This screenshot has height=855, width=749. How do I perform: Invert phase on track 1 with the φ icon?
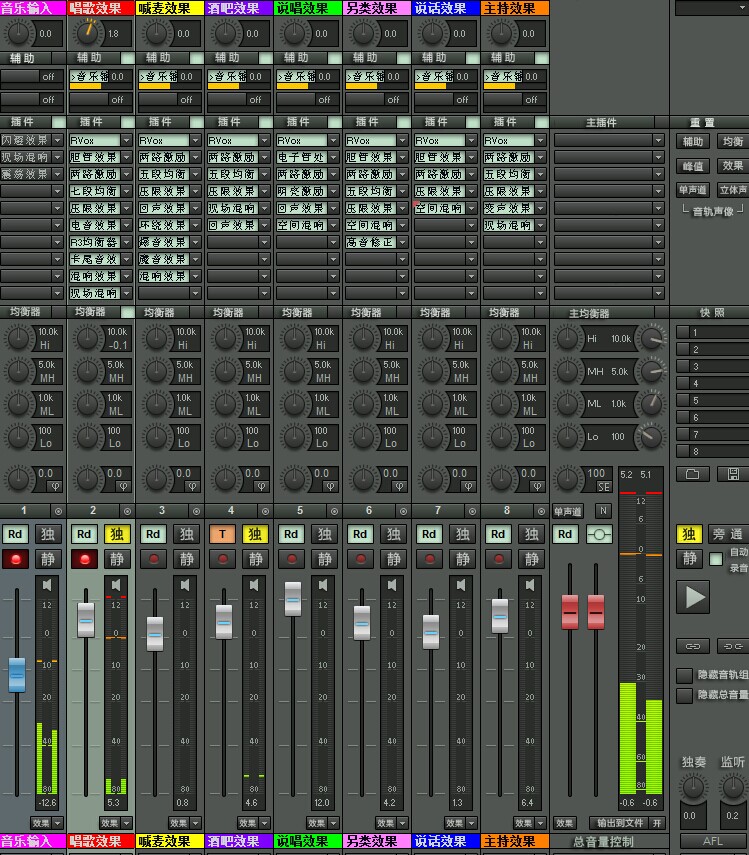coord(55,486)
